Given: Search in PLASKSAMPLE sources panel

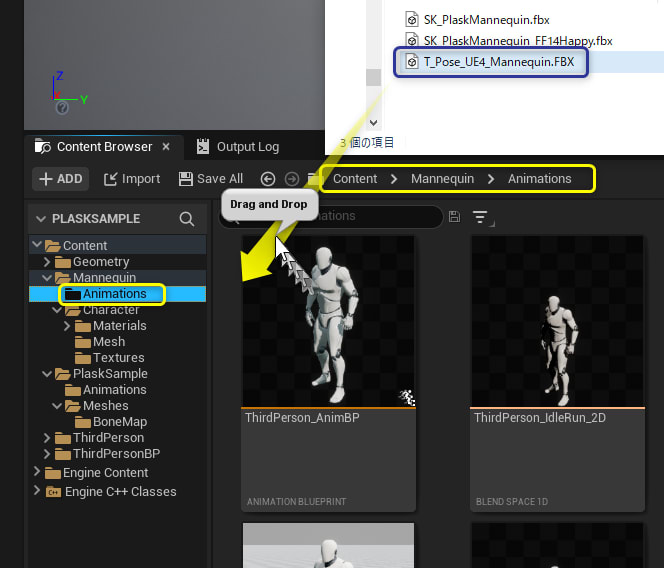Looking at the screenshot, I should [187, 219].
